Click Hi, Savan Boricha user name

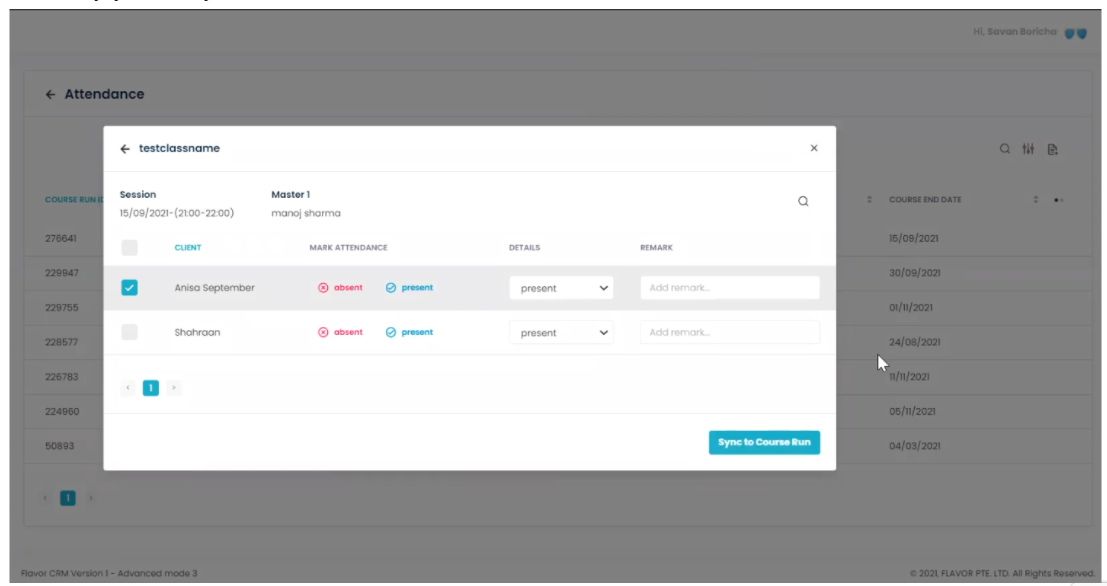click(x=1015, y=32)
